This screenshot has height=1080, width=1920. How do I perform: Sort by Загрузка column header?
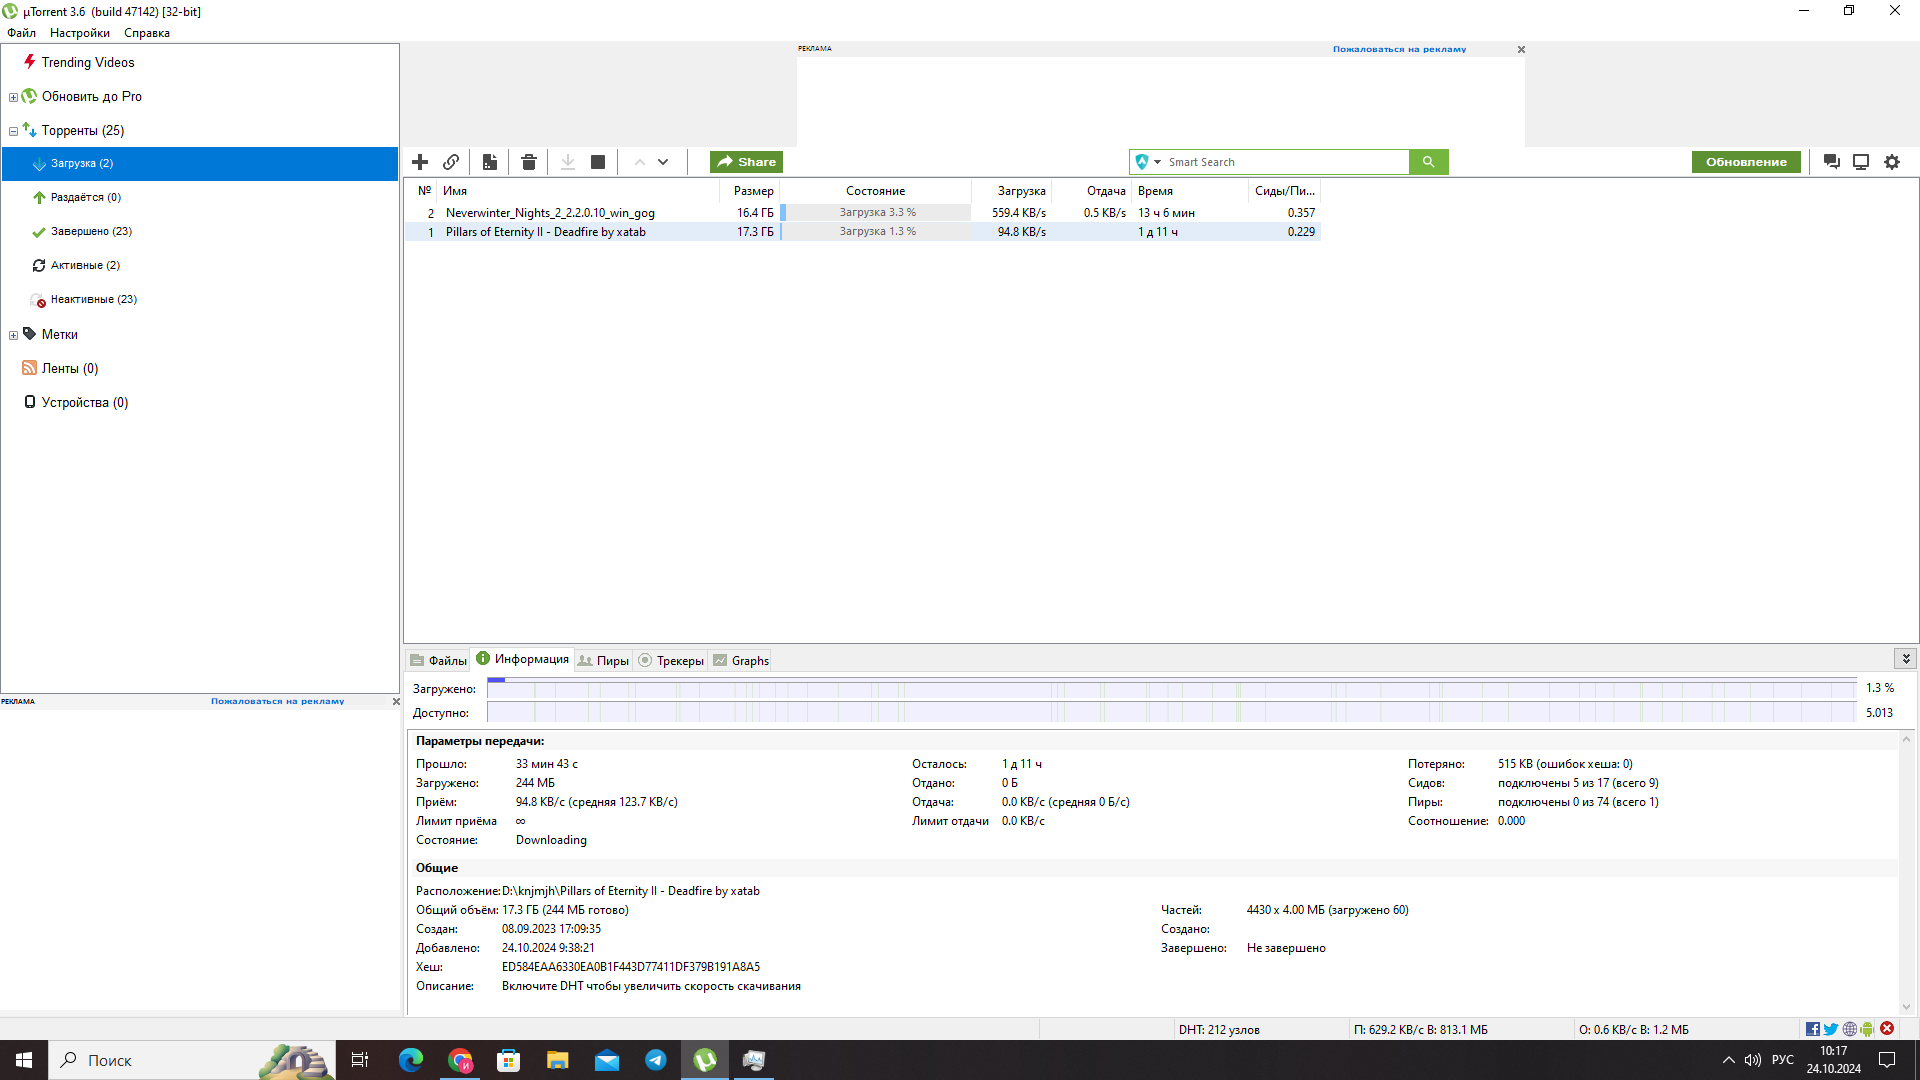[x=1012, y=191]
